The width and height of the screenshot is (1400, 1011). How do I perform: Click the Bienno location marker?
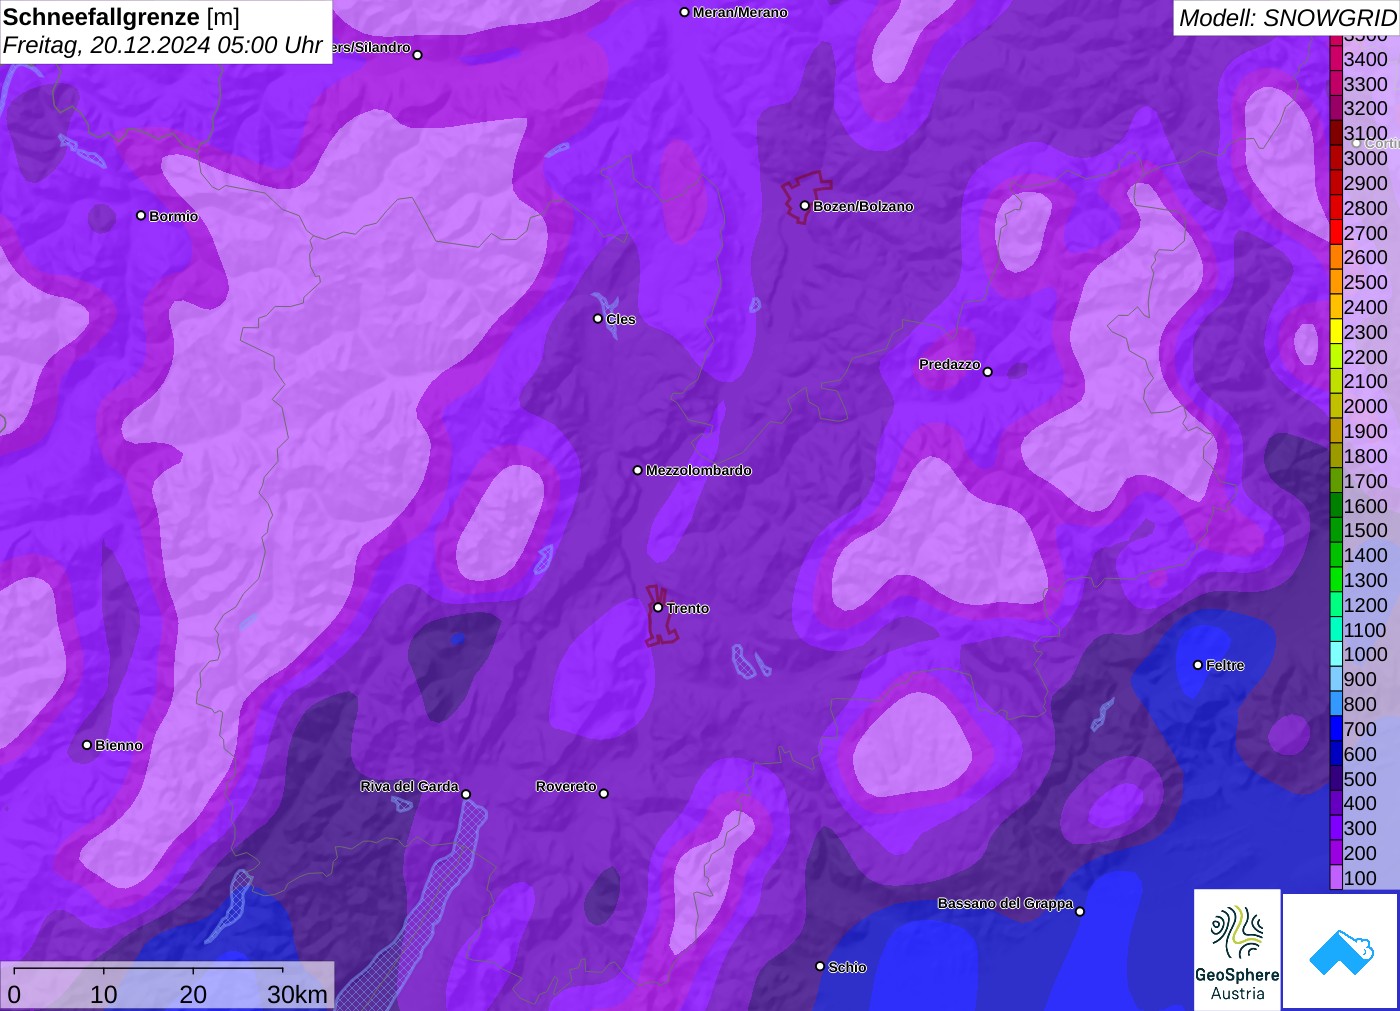point(87,745)
